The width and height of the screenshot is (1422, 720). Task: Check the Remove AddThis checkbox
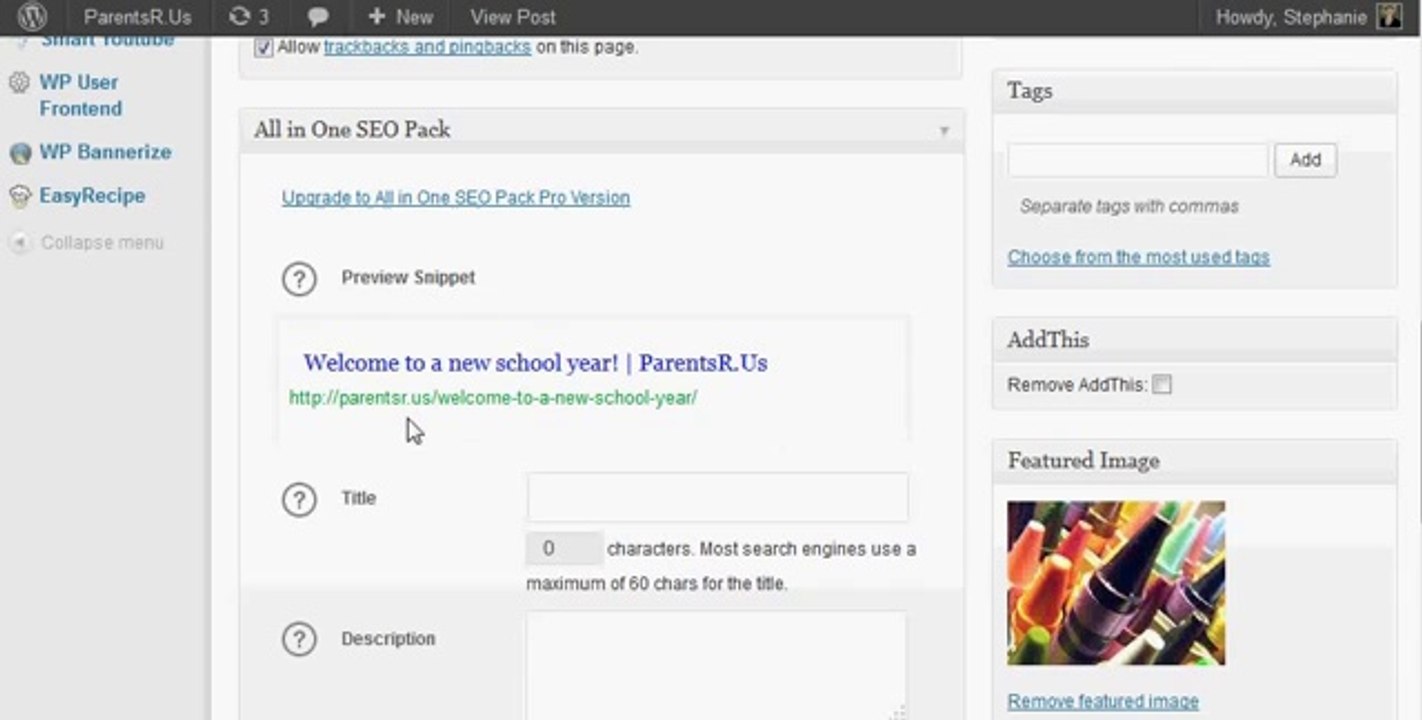[x=1161, y=385]
